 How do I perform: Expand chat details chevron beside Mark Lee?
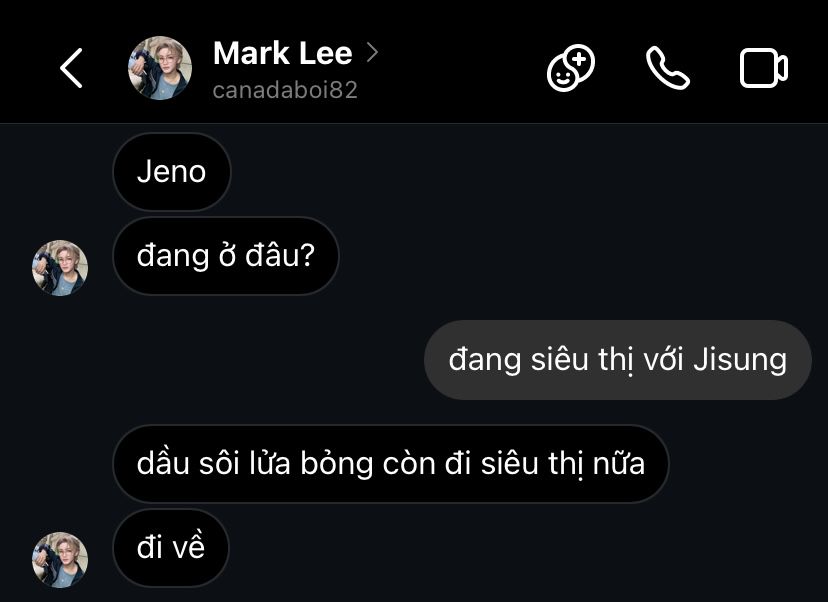[x=372, y=53]
